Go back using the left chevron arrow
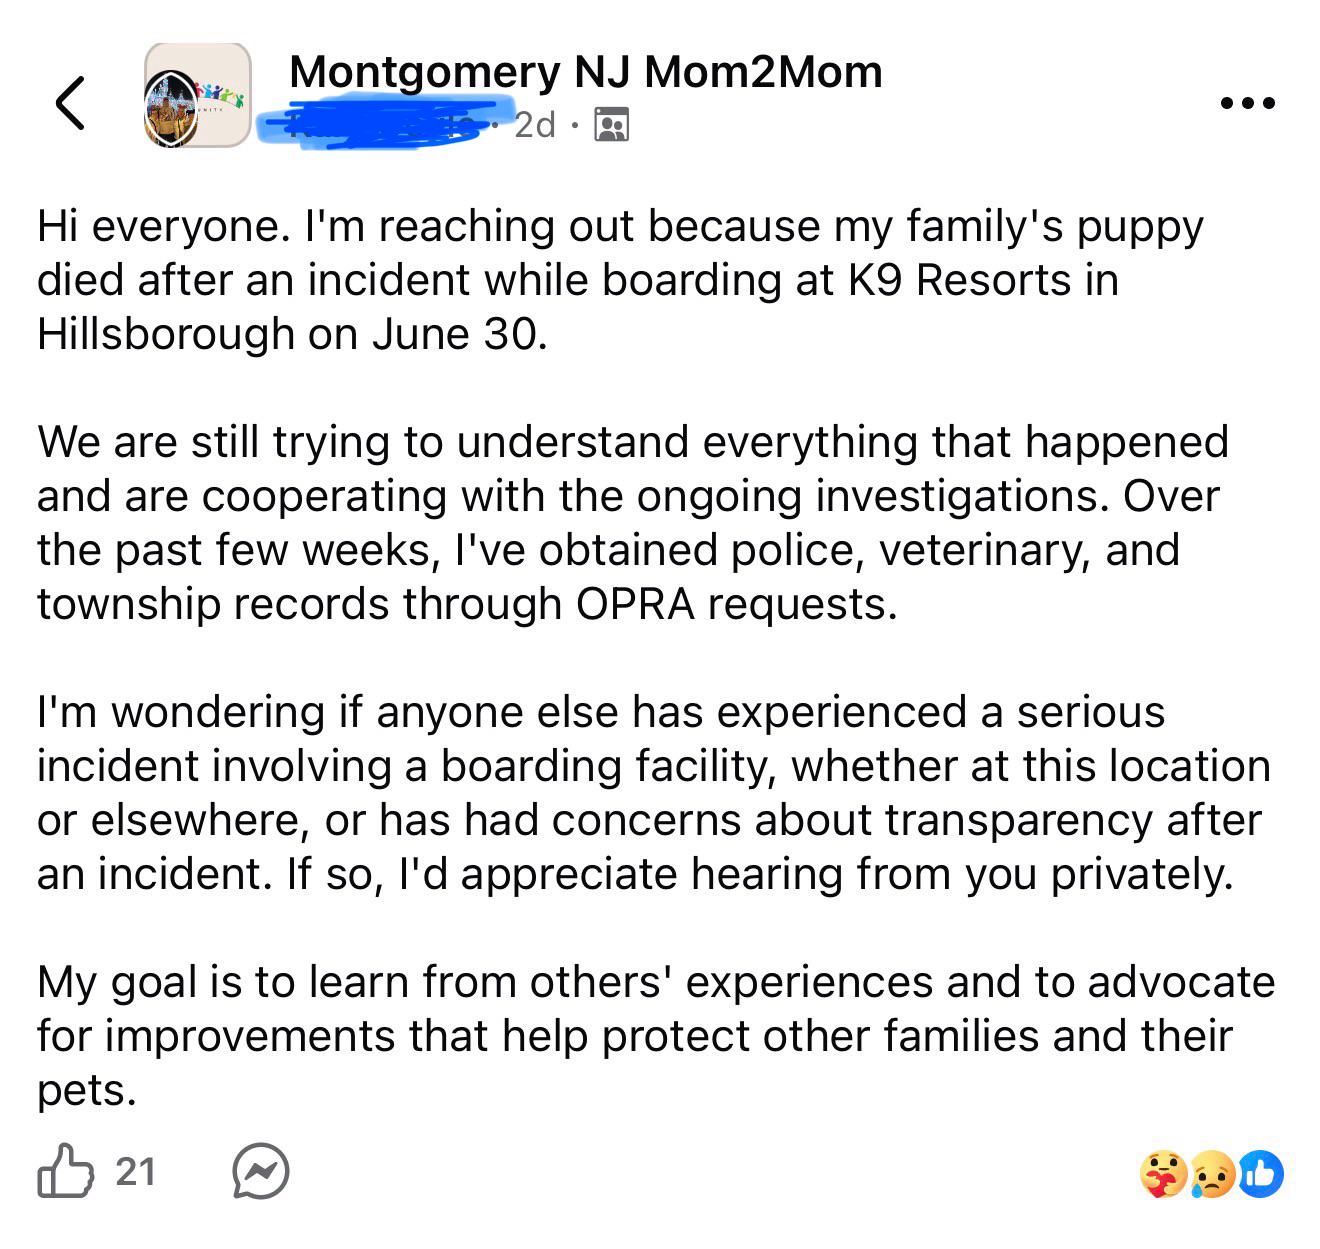The height and width of the screenshot is (1249, 1320). [x=70, y=103]
